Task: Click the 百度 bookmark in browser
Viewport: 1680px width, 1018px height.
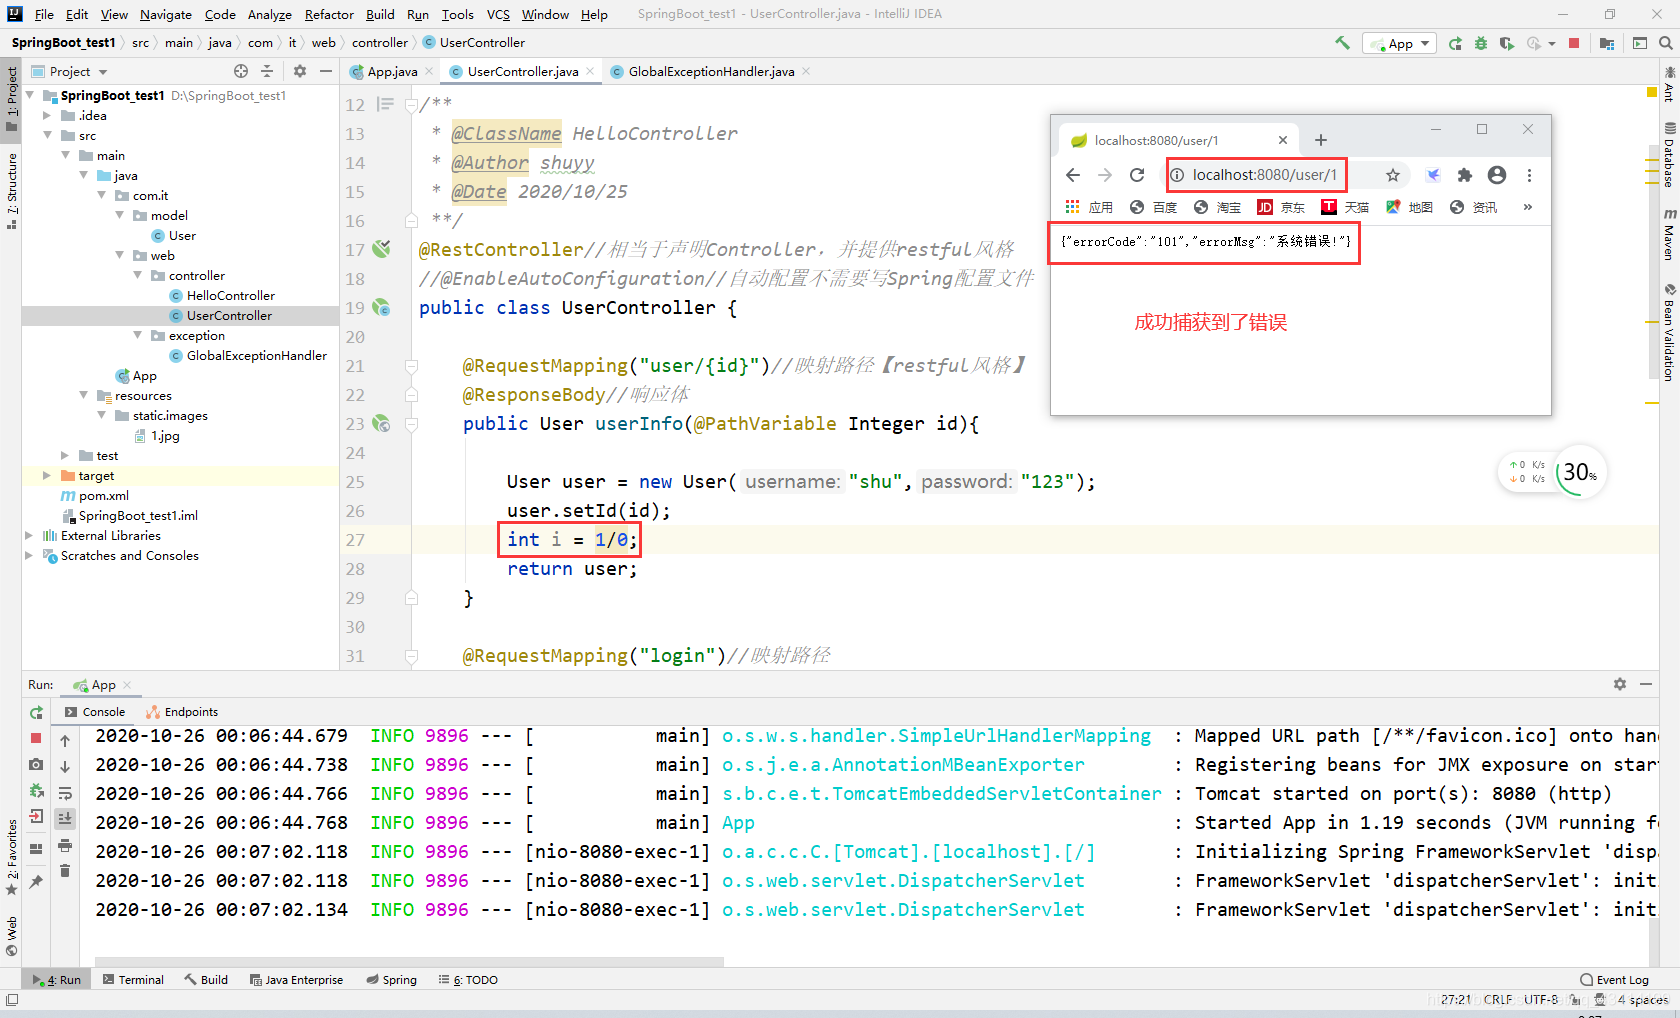Action: (x=1153, y=207)
